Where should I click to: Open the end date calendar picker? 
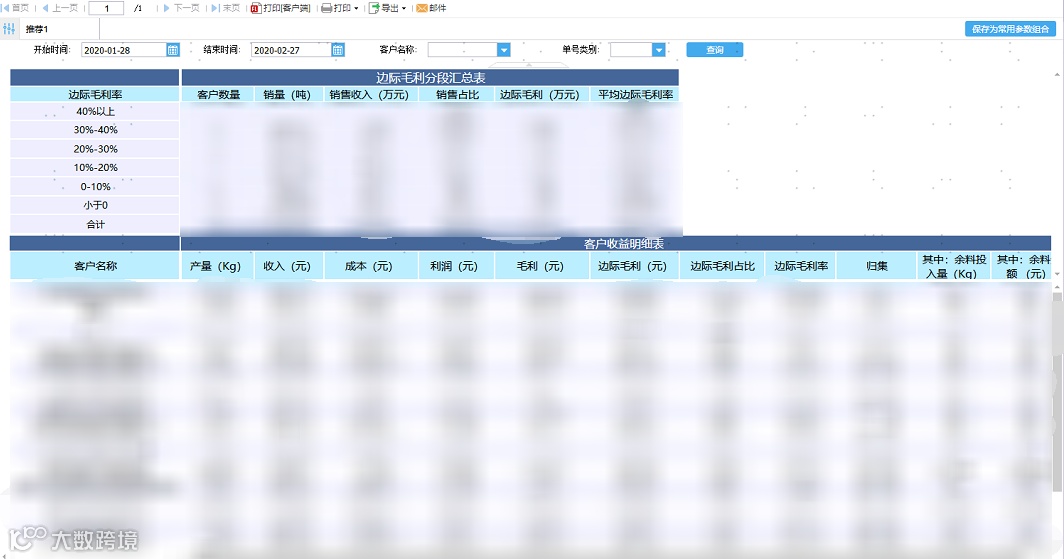tap(338, 50)
